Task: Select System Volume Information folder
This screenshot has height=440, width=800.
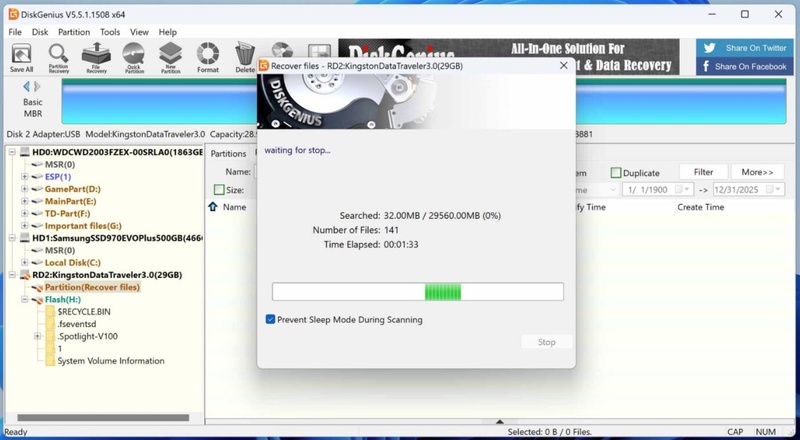Action: [111, 361]
